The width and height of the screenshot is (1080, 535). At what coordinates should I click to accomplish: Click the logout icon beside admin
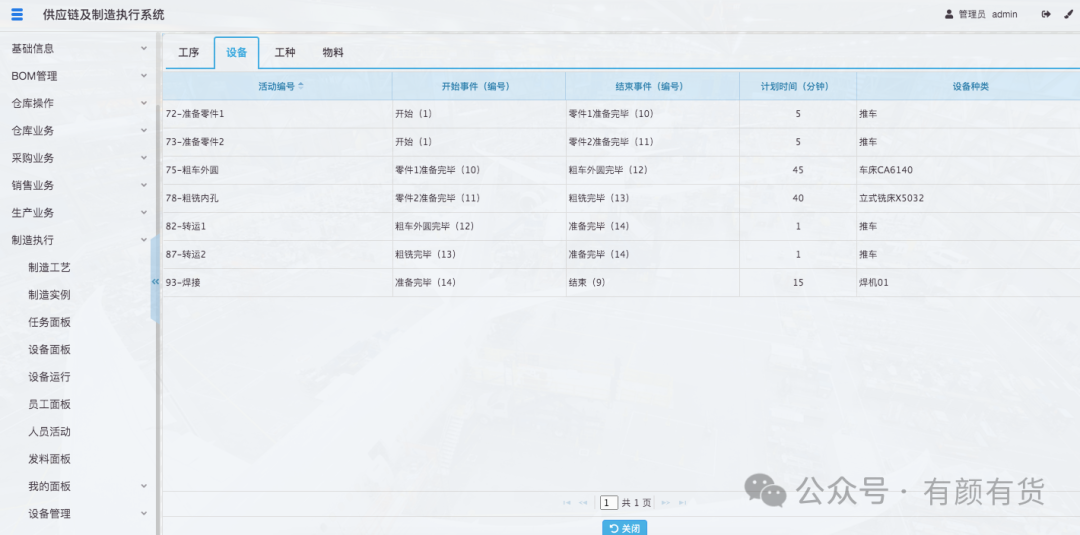(1046, 14)
